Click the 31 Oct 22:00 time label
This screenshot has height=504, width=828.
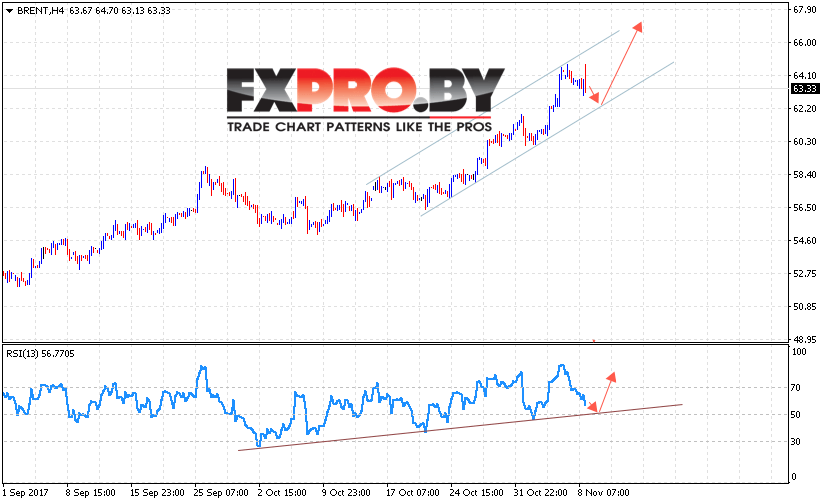(540, 493)
